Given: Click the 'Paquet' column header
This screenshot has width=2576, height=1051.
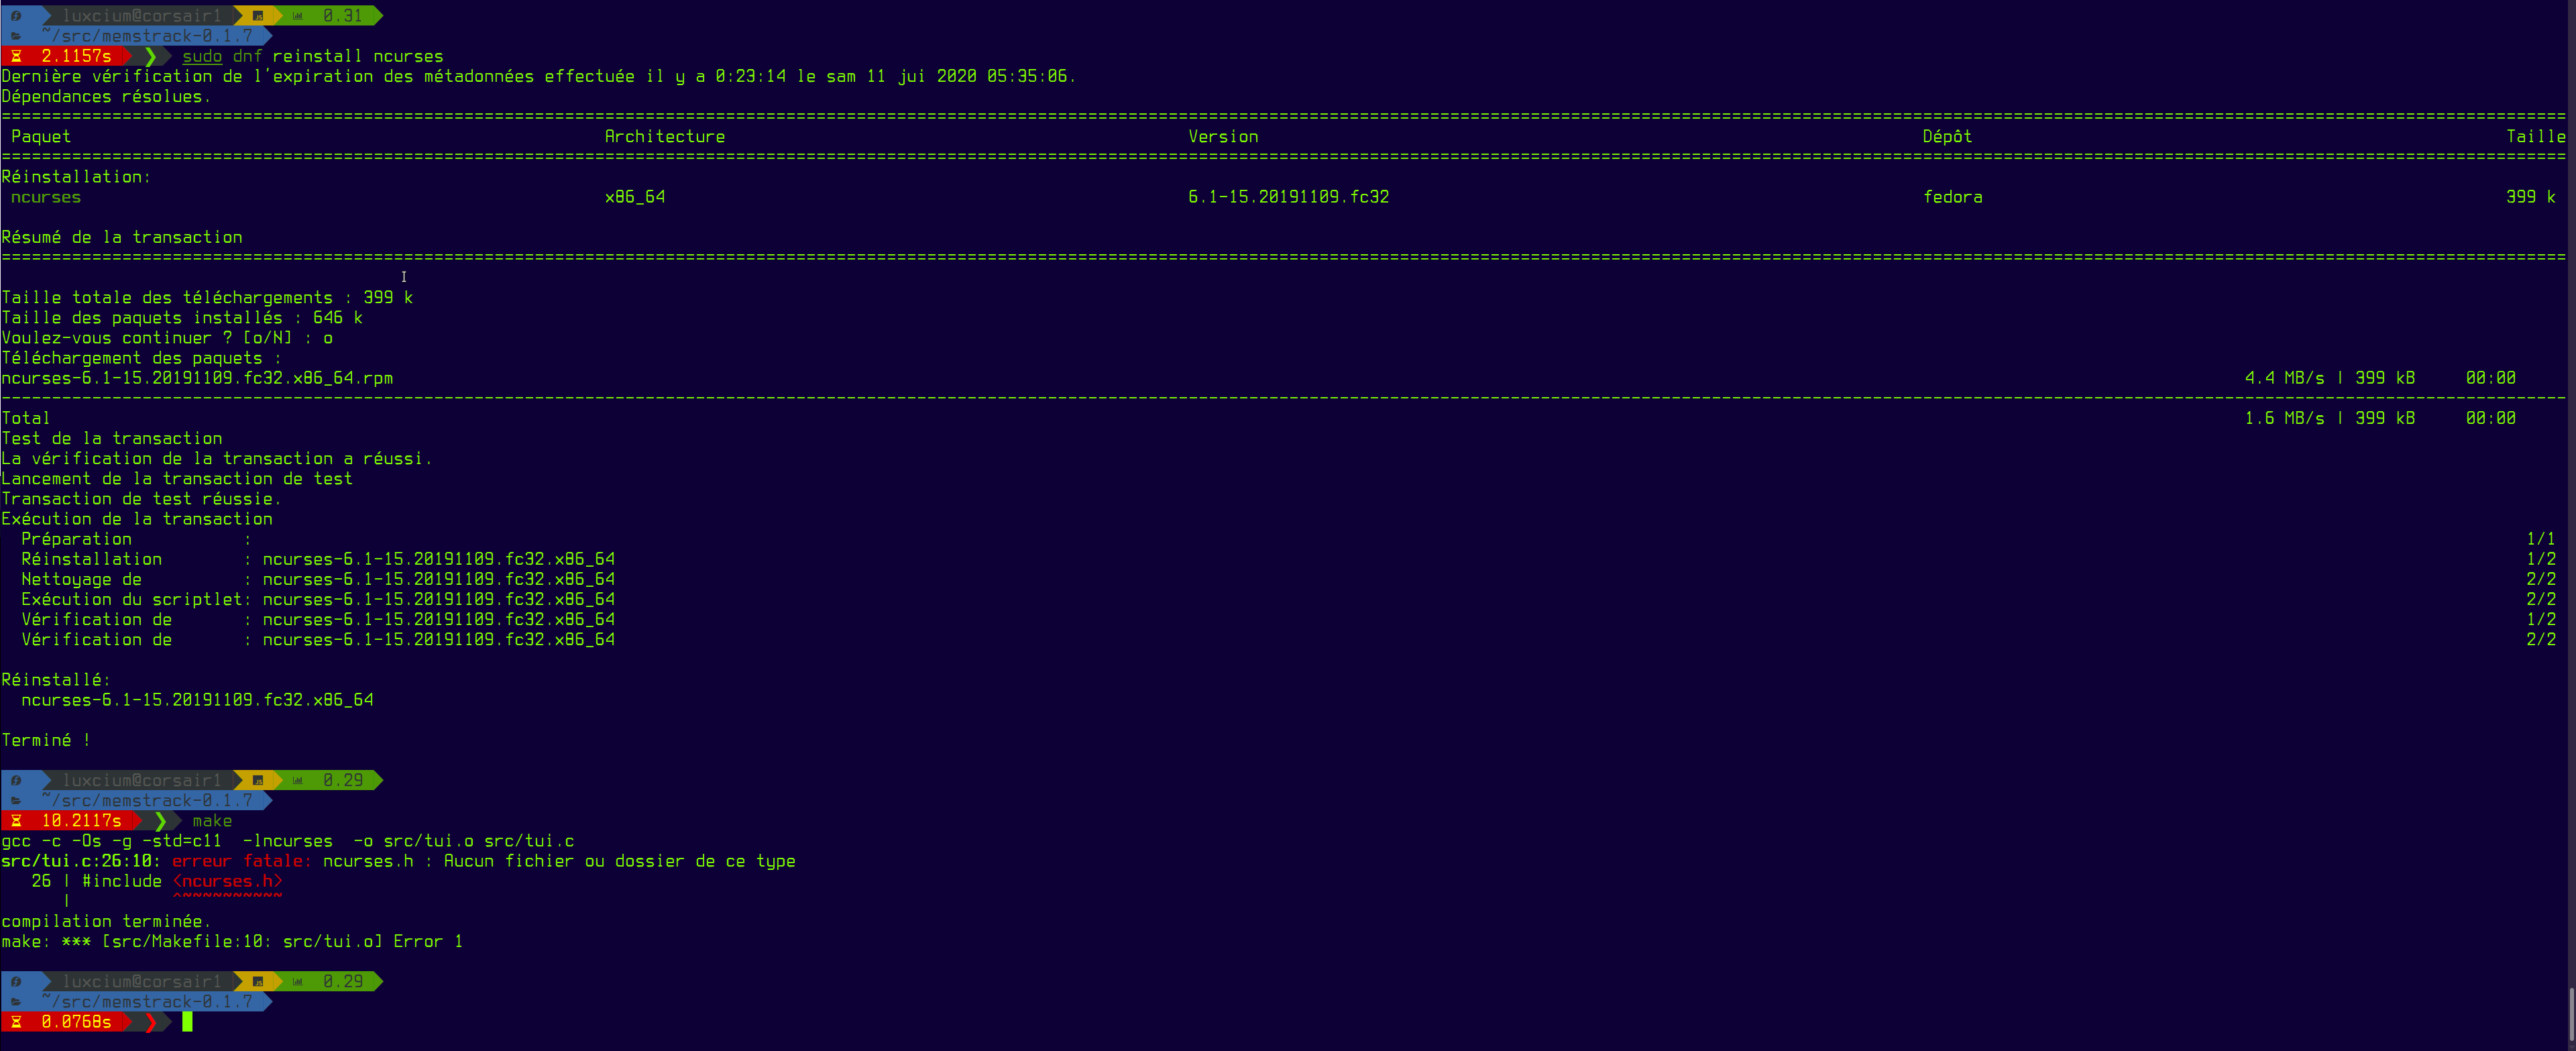Looking at the screenshot, I should [41, 136].
